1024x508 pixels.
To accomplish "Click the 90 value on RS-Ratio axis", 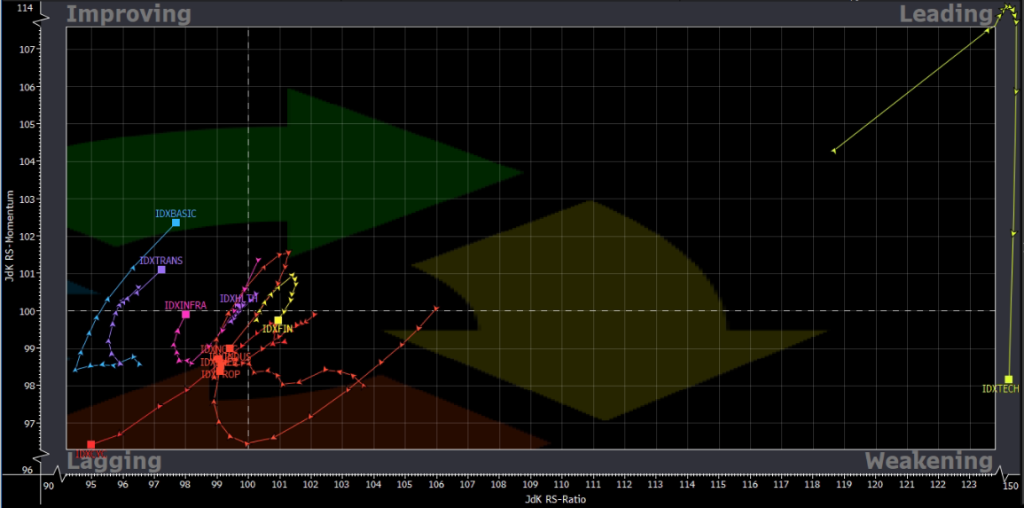I will coord(48,486).
